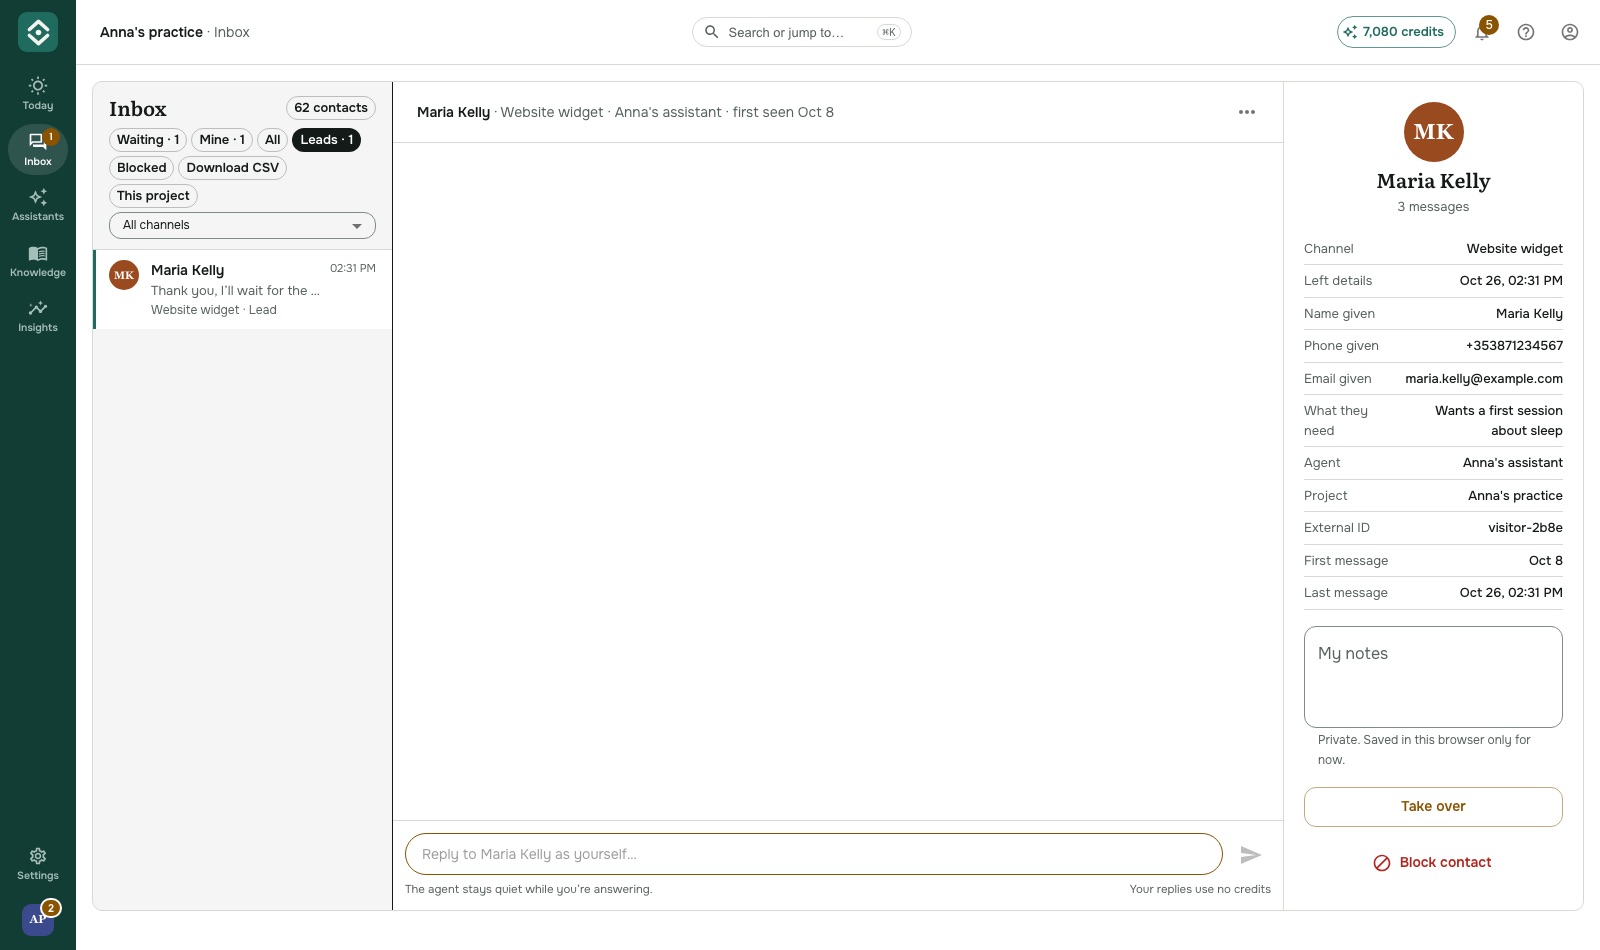
Task: Click the AP user avatar in the sidebar
Action: 38,918
